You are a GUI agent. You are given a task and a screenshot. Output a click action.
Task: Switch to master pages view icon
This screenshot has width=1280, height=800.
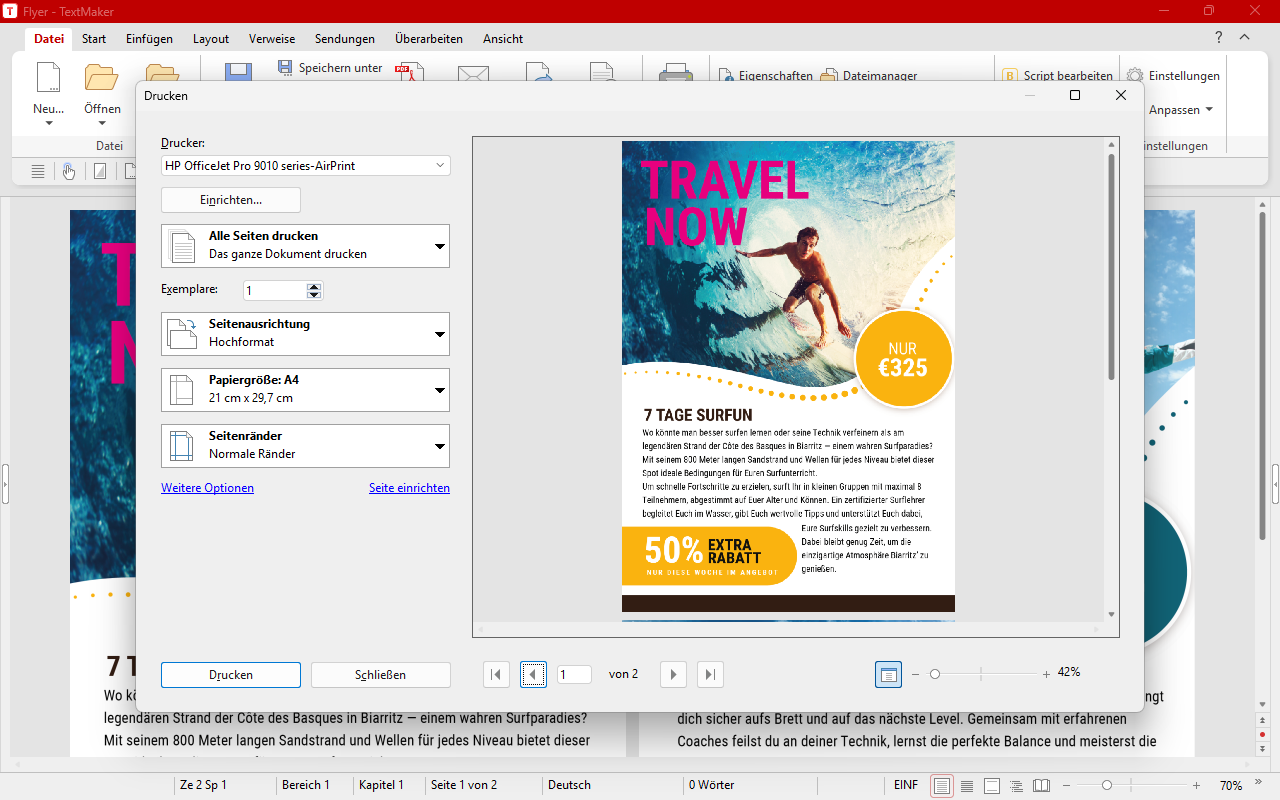992,786
